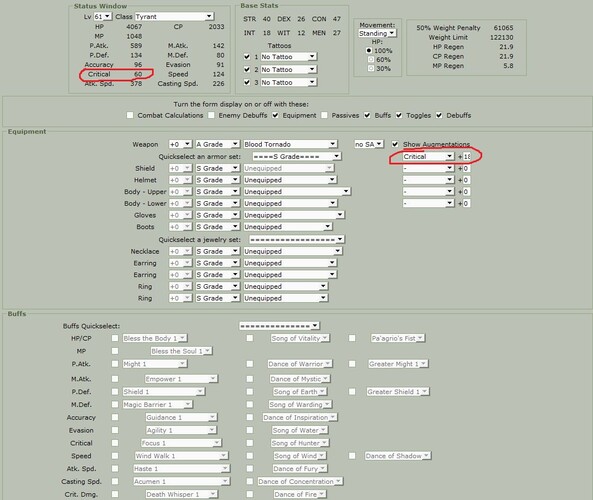Open the Buffs Quickselect dropdown
The width and height of the screenshot is (593, 500).
tap(279, 326)
